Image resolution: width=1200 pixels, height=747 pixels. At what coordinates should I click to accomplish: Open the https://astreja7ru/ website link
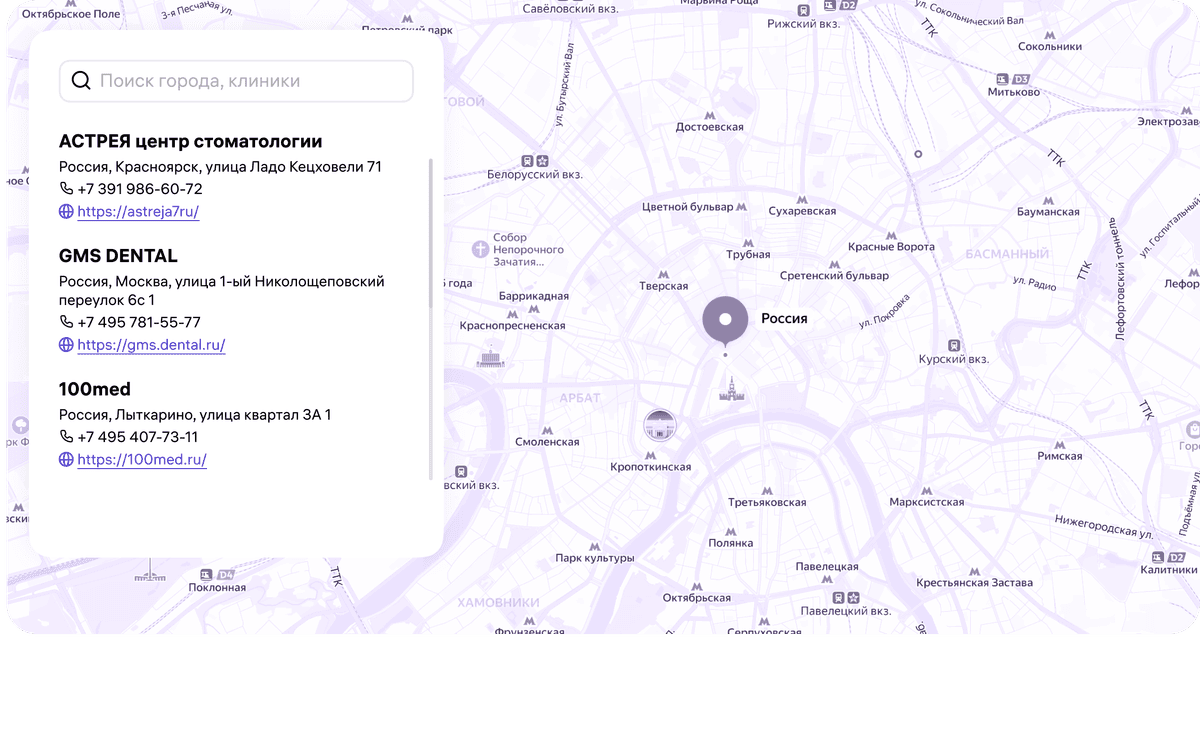[x=138, y=211]
